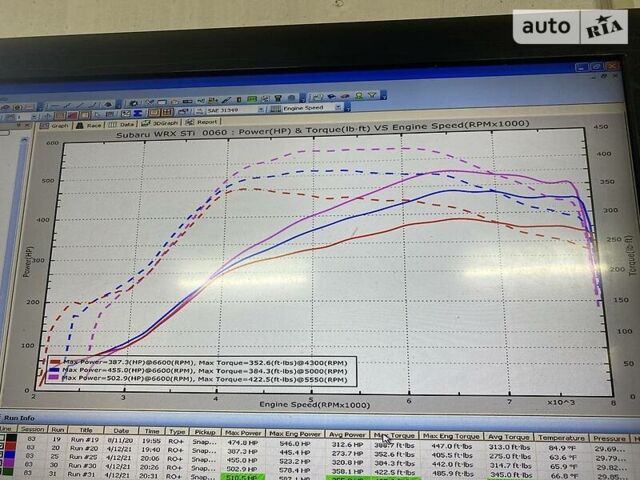Click the '447.0 ft·lbs' max engine torque cell
This screenshot has width=640, height=480.
point(451,446)
